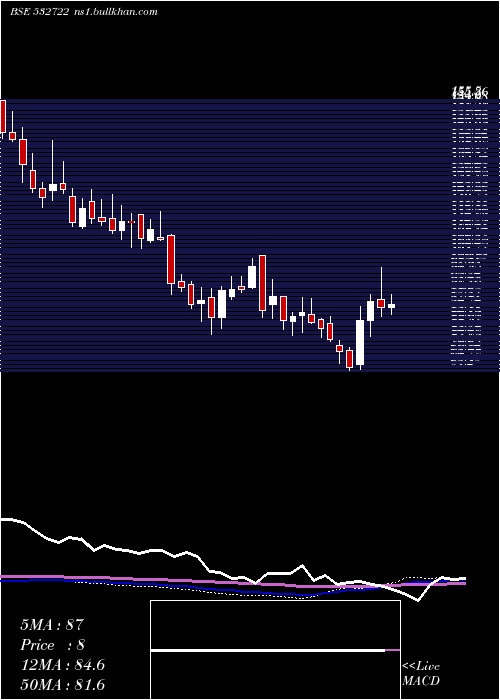500x700 pixels.
Task: Click the white-bordered MACD histogram box
Action: [x=275, y=650]
